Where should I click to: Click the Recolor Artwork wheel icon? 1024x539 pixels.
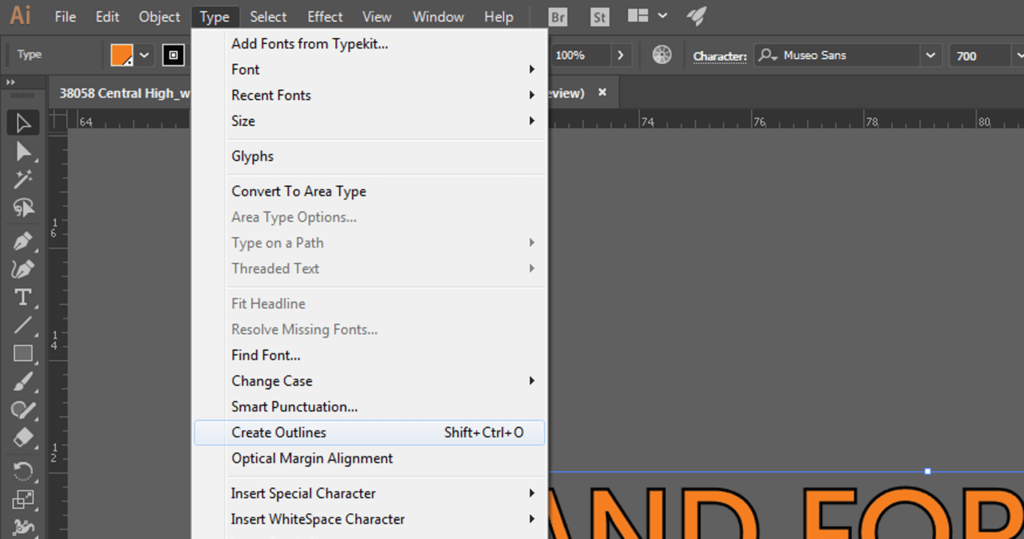[x=662, y=55]
